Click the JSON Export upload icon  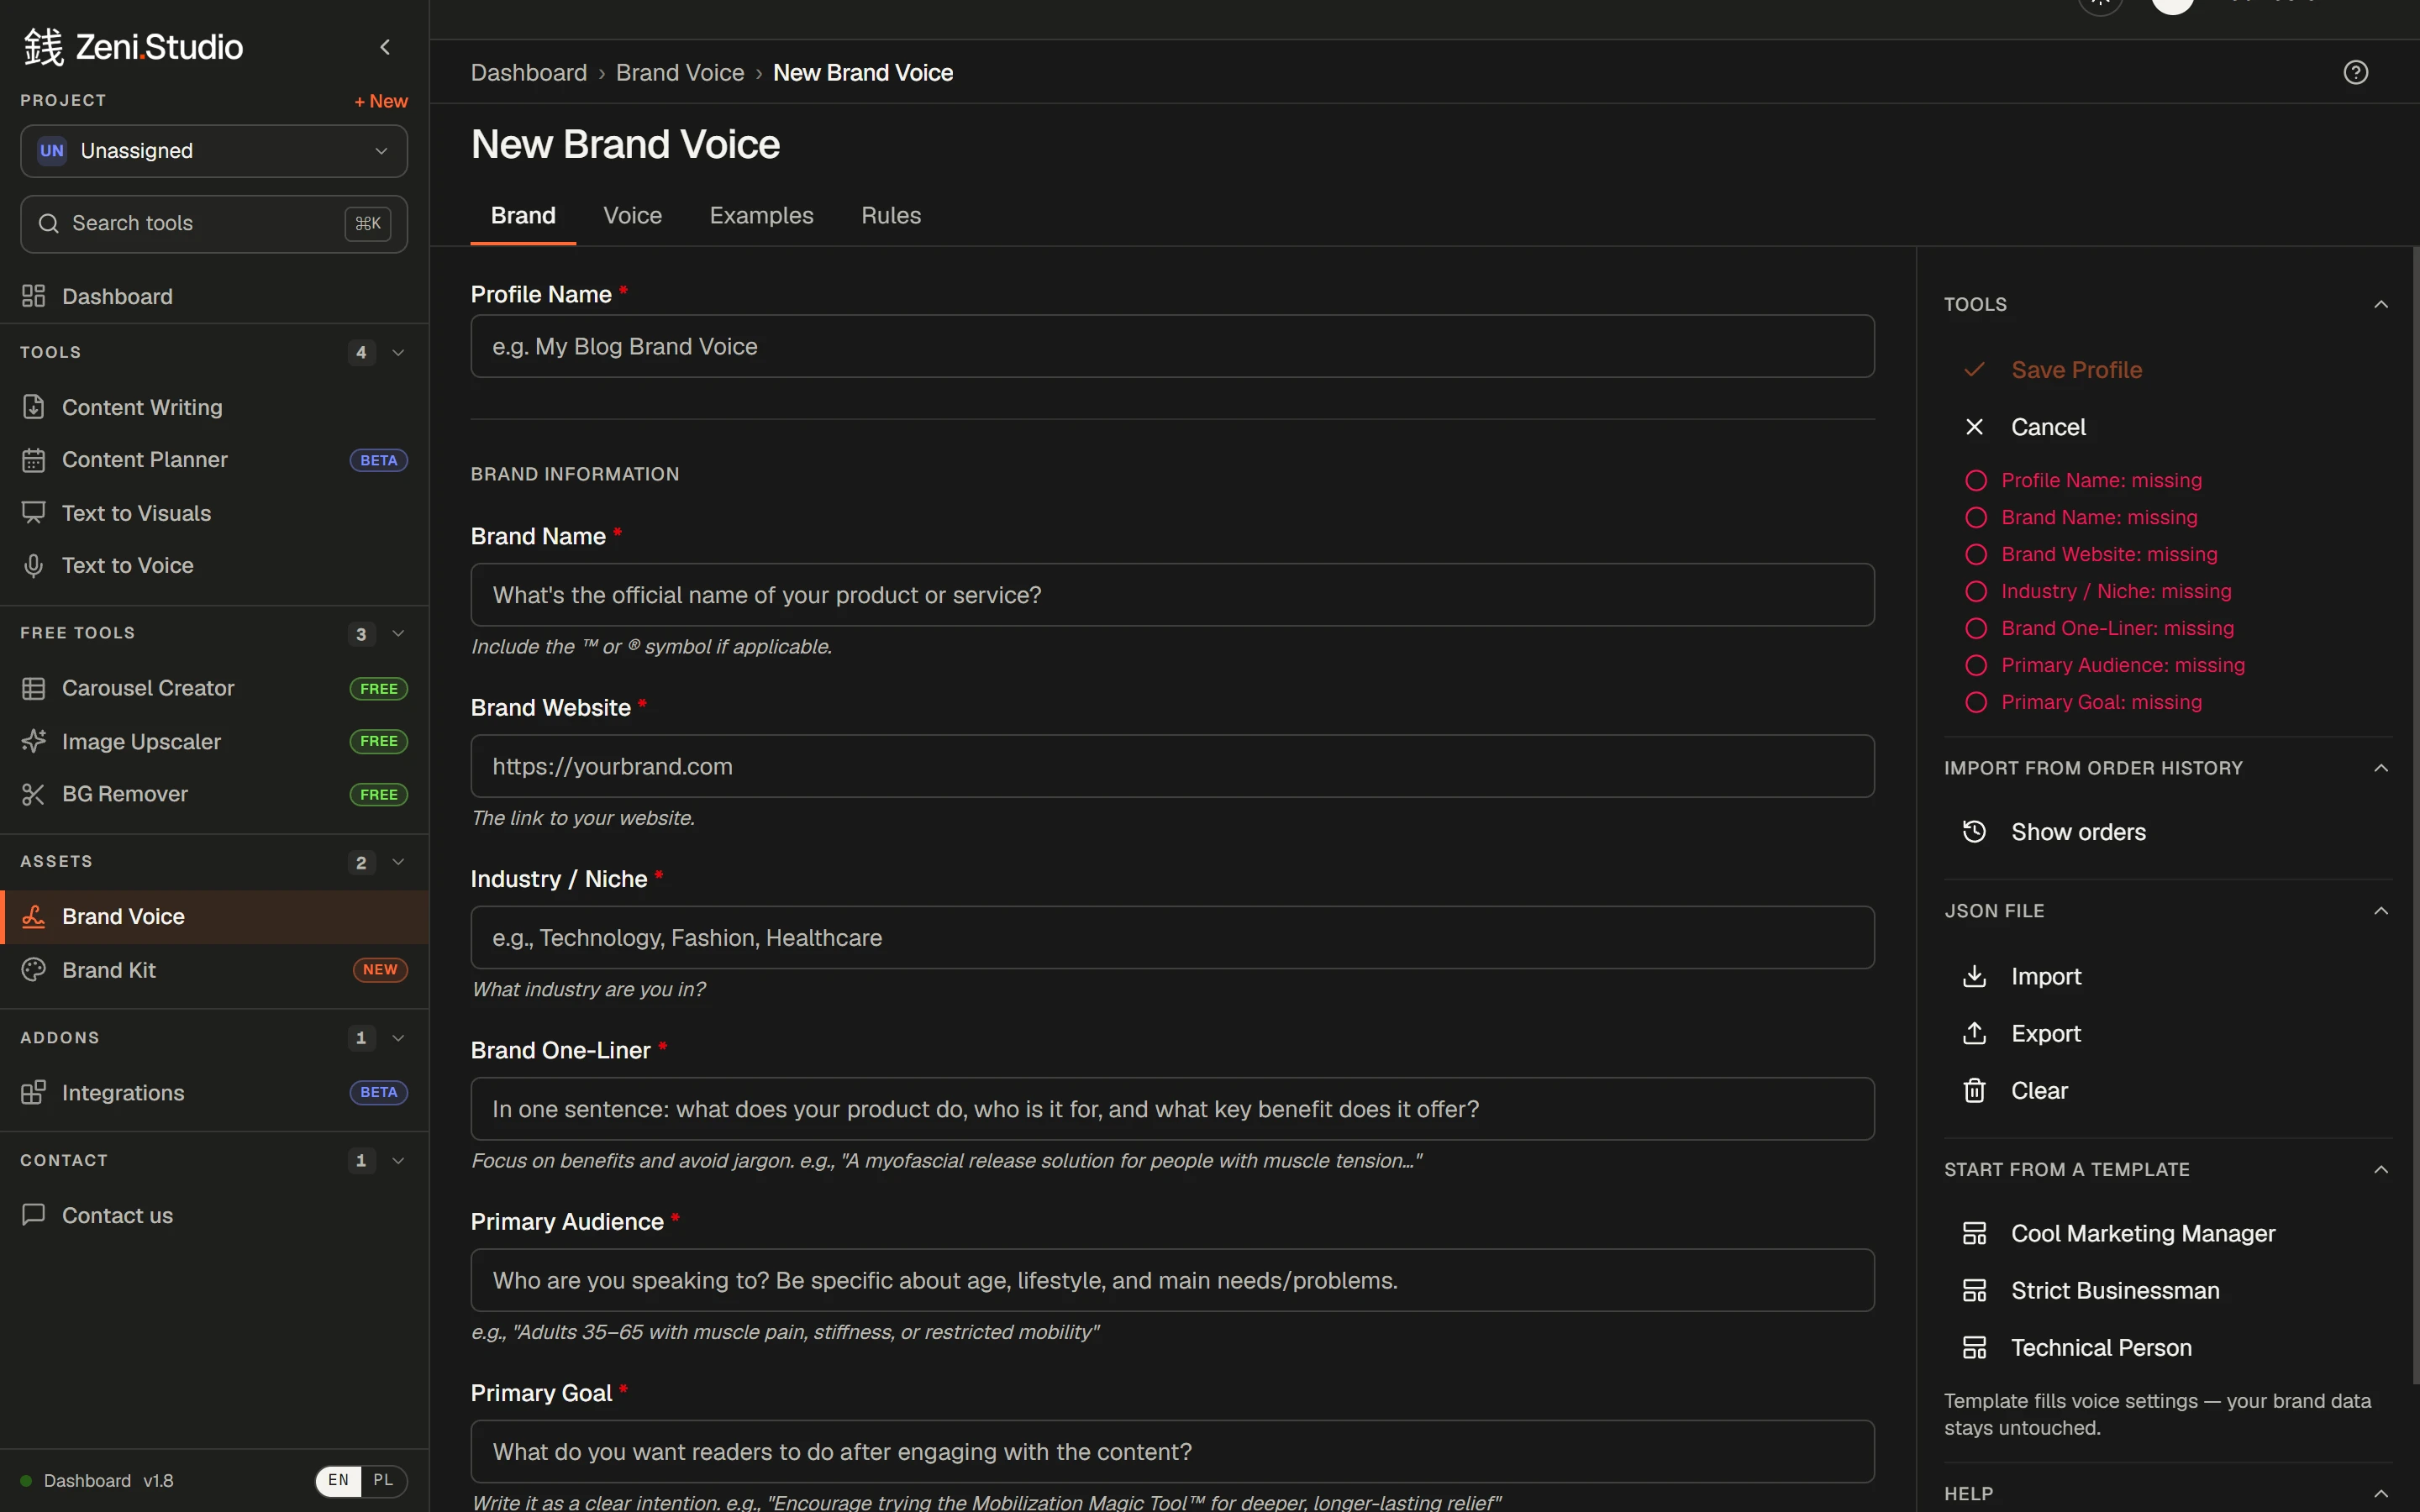pyautogui.click(x=1974, y=1033)
